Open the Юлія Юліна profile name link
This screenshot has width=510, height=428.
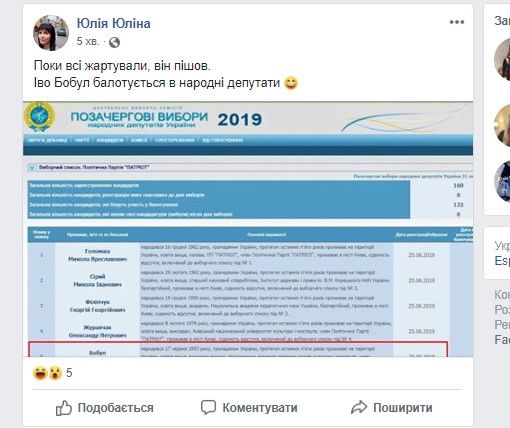pyautogui.click(x=114, y=23)
